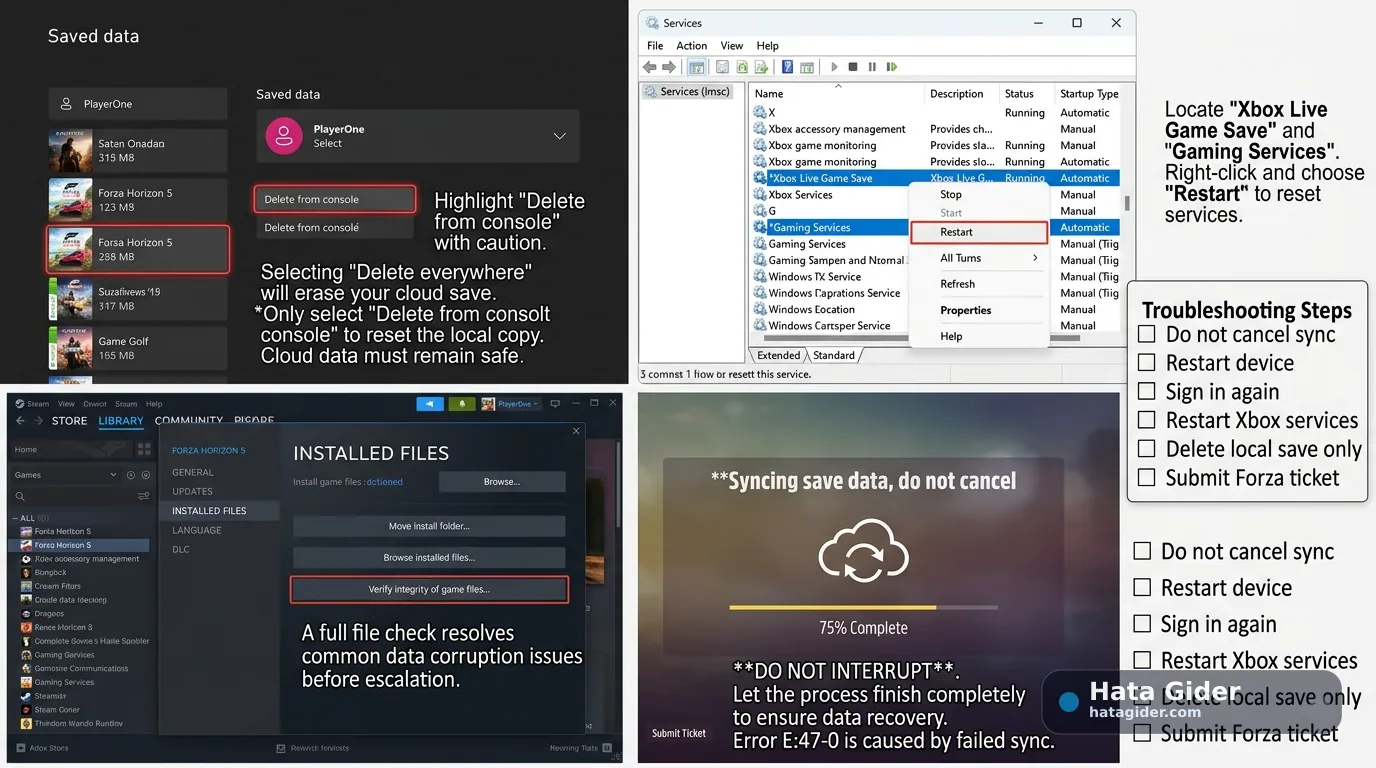Click the Move install folder button
Screen dimensions: 1376x768
(x=429, y=526)
